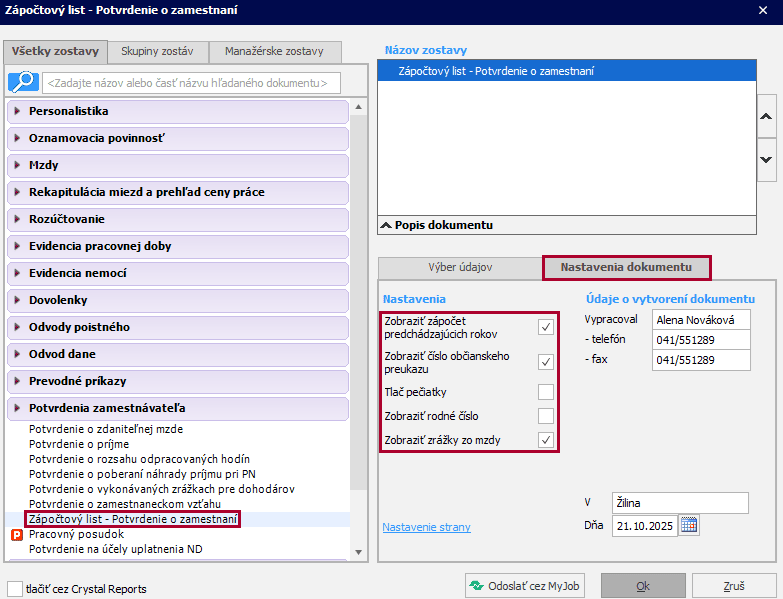Open the calendar date picker icon

tap(689, 525)
